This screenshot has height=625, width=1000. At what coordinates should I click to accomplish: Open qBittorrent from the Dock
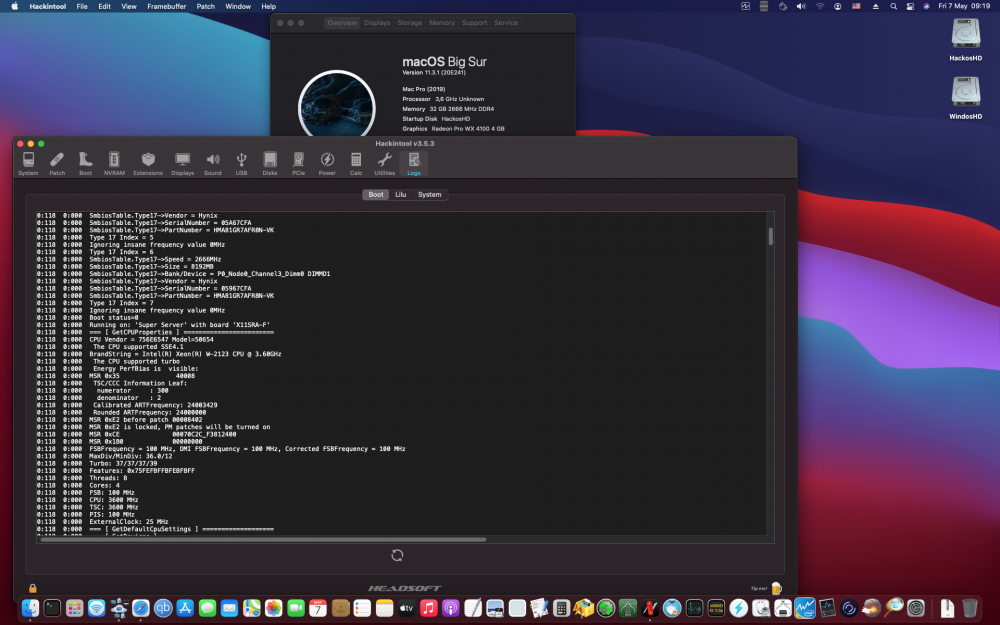(x=163, y=608)
